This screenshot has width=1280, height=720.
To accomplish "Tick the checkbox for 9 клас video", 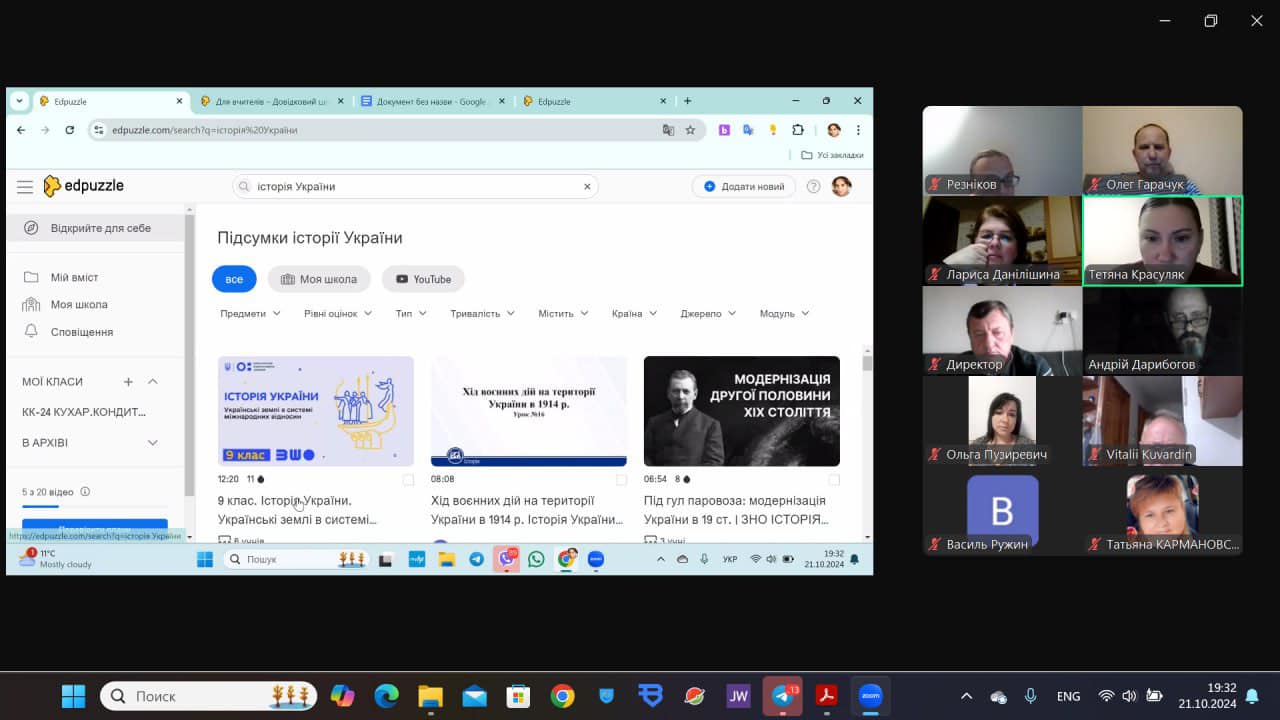I will (x=407, y=480).
